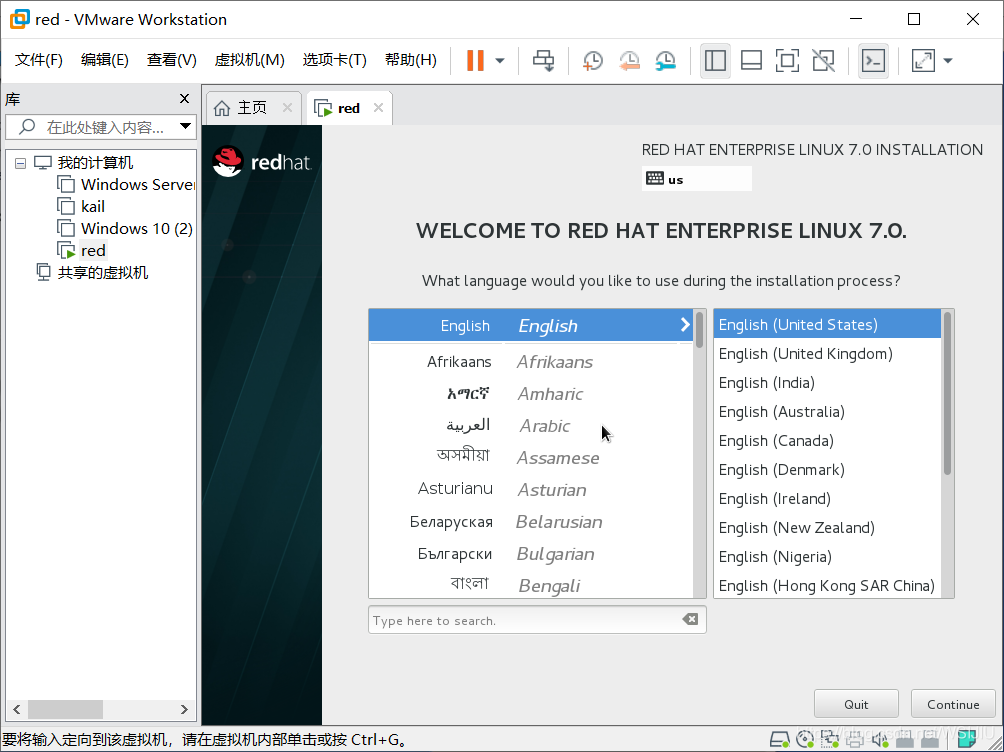Click the library horizontal scrollbar thumb
The height and width of the screenshot is (752, 1004).
65,710
